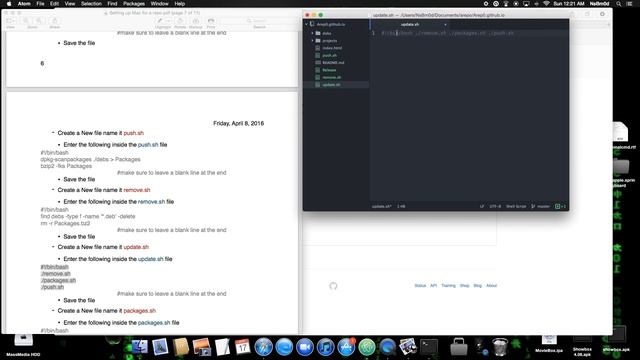640x360 pixels.
Task: Click the master git branch indicator
Action: point(540,207)
